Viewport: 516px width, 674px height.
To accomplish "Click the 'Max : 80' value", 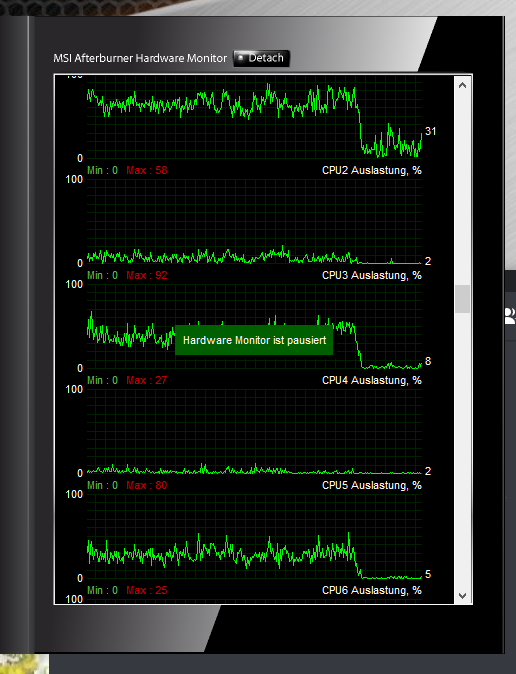I will [x=147, y=485].
